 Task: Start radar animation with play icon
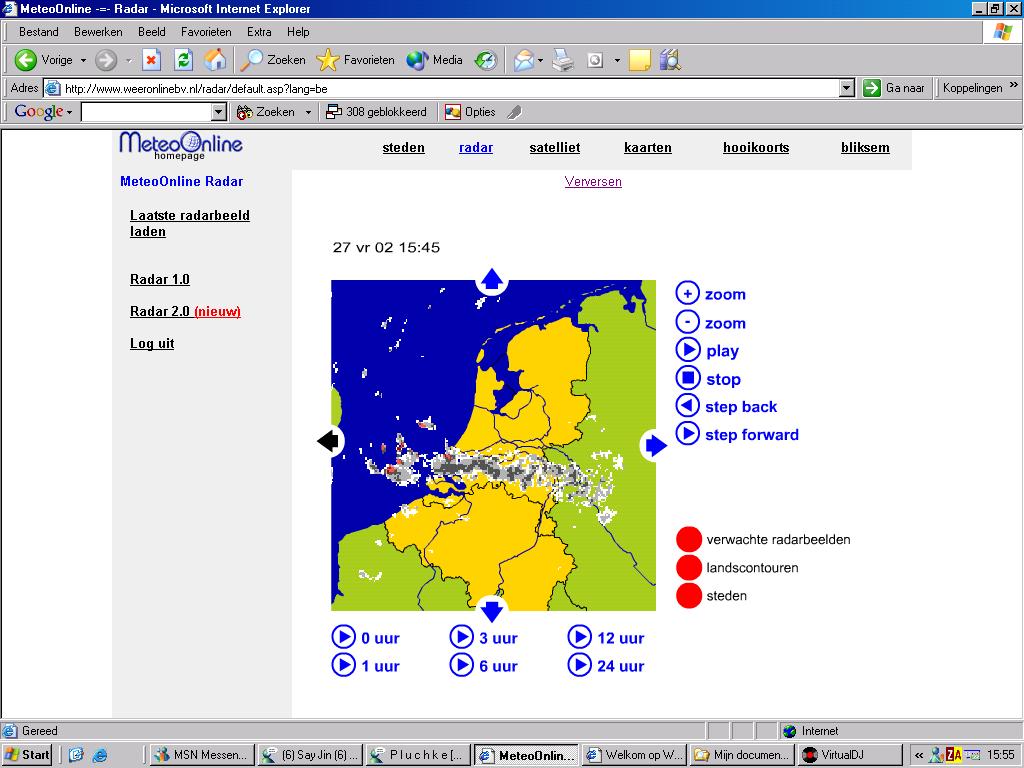point(687,350)
